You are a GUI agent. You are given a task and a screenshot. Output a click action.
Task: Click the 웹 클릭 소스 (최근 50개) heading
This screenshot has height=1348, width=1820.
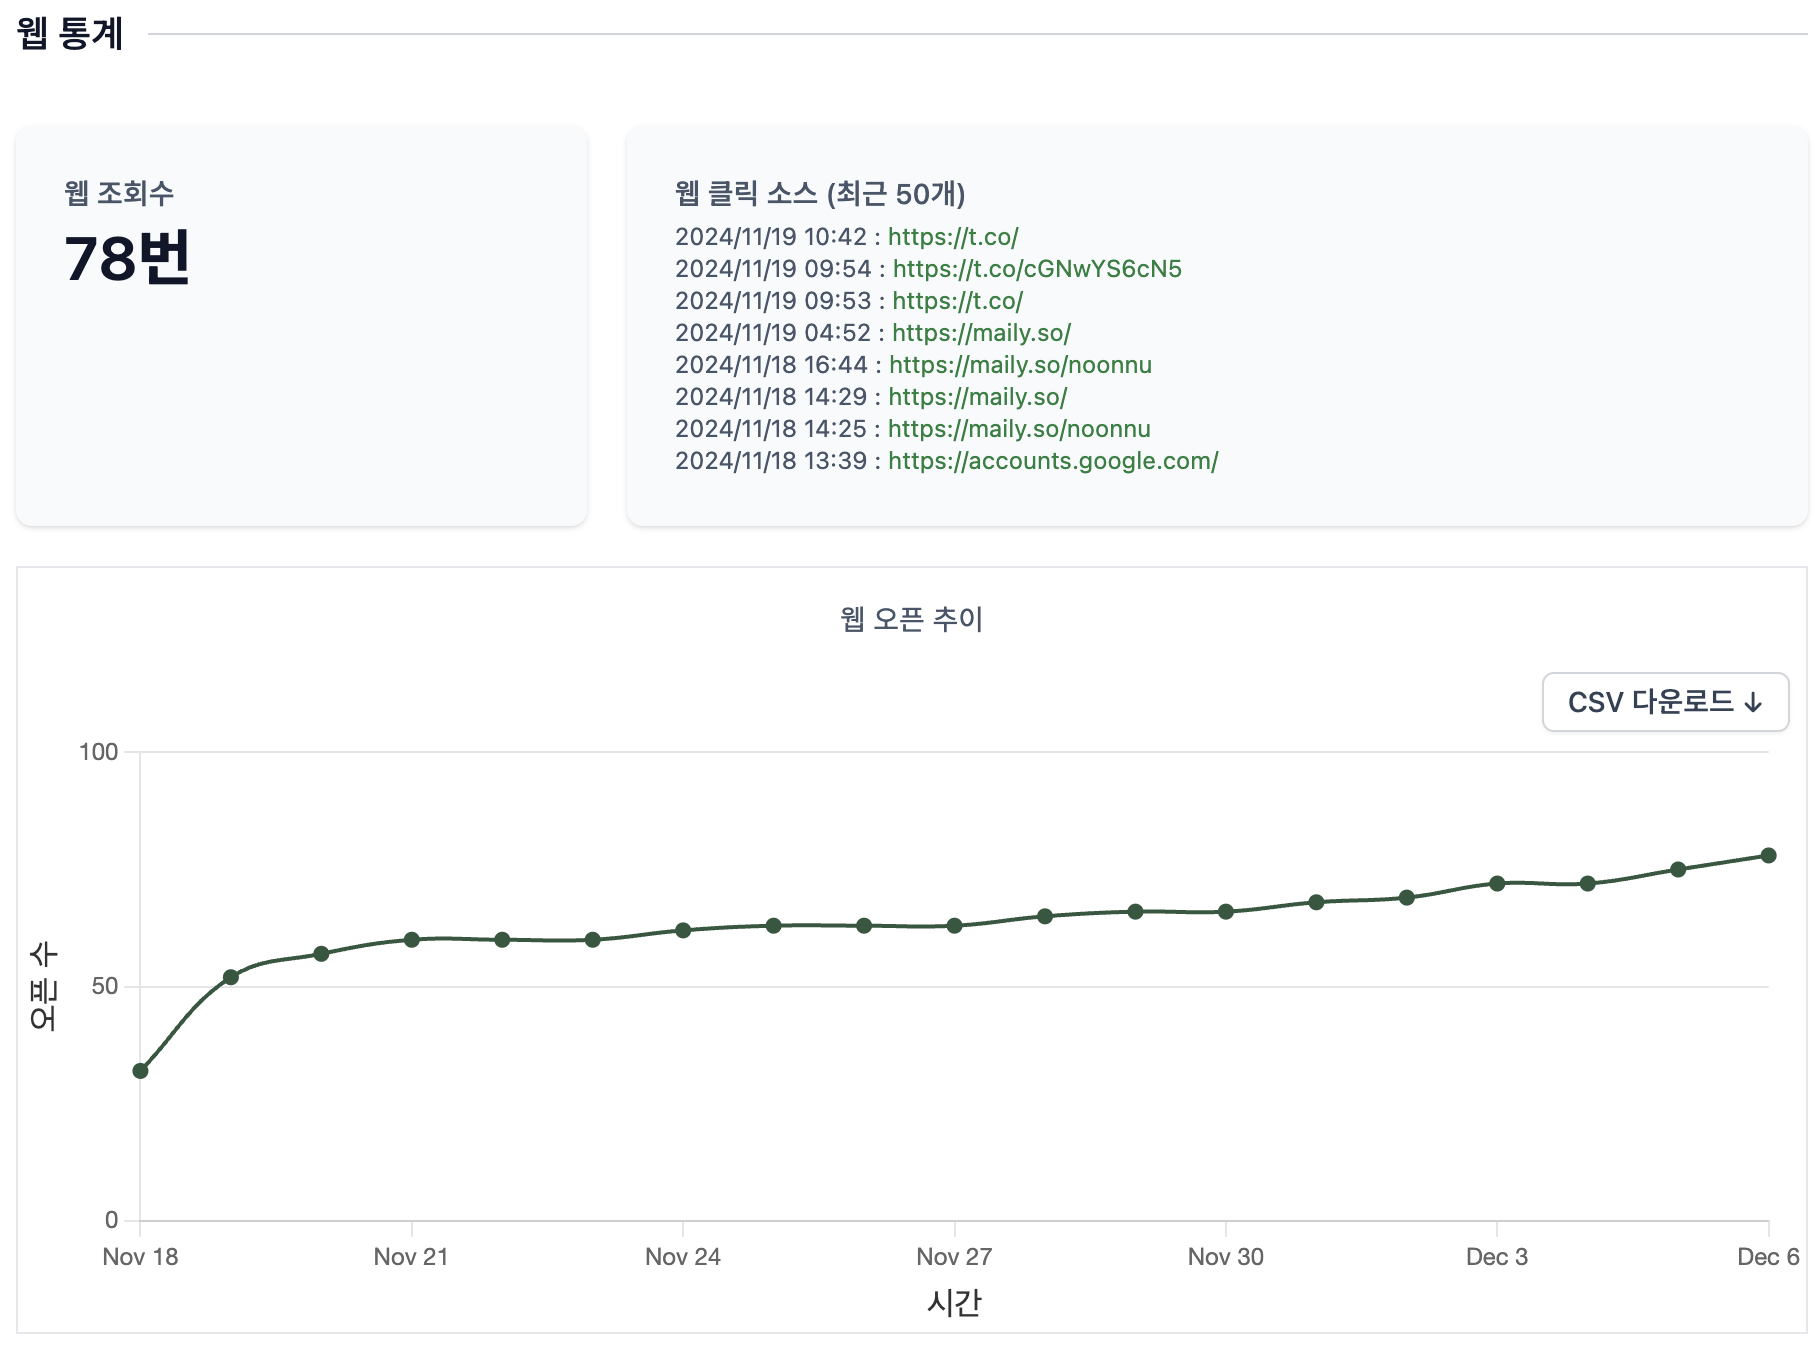820,193
